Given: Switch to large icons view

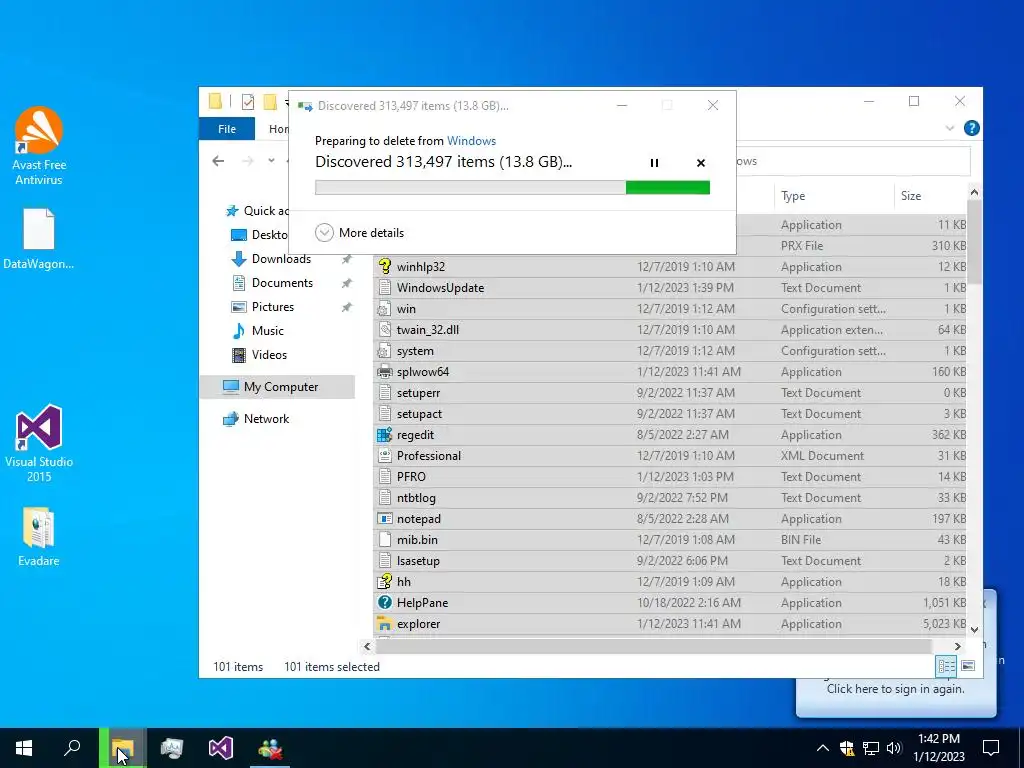Looking at the screenshot, I should tap(968, 666).
